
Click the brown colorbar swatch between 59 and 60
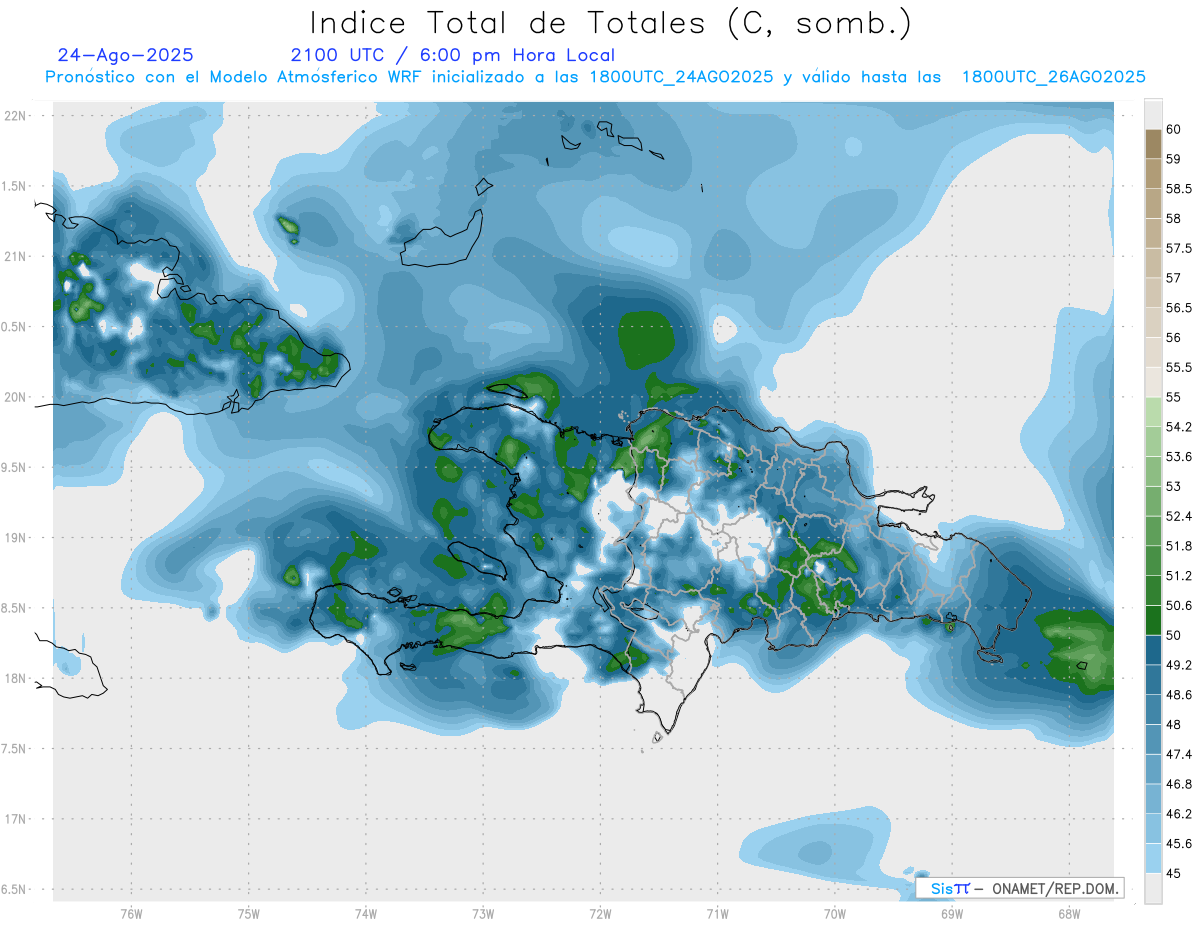click(1153, 144)
